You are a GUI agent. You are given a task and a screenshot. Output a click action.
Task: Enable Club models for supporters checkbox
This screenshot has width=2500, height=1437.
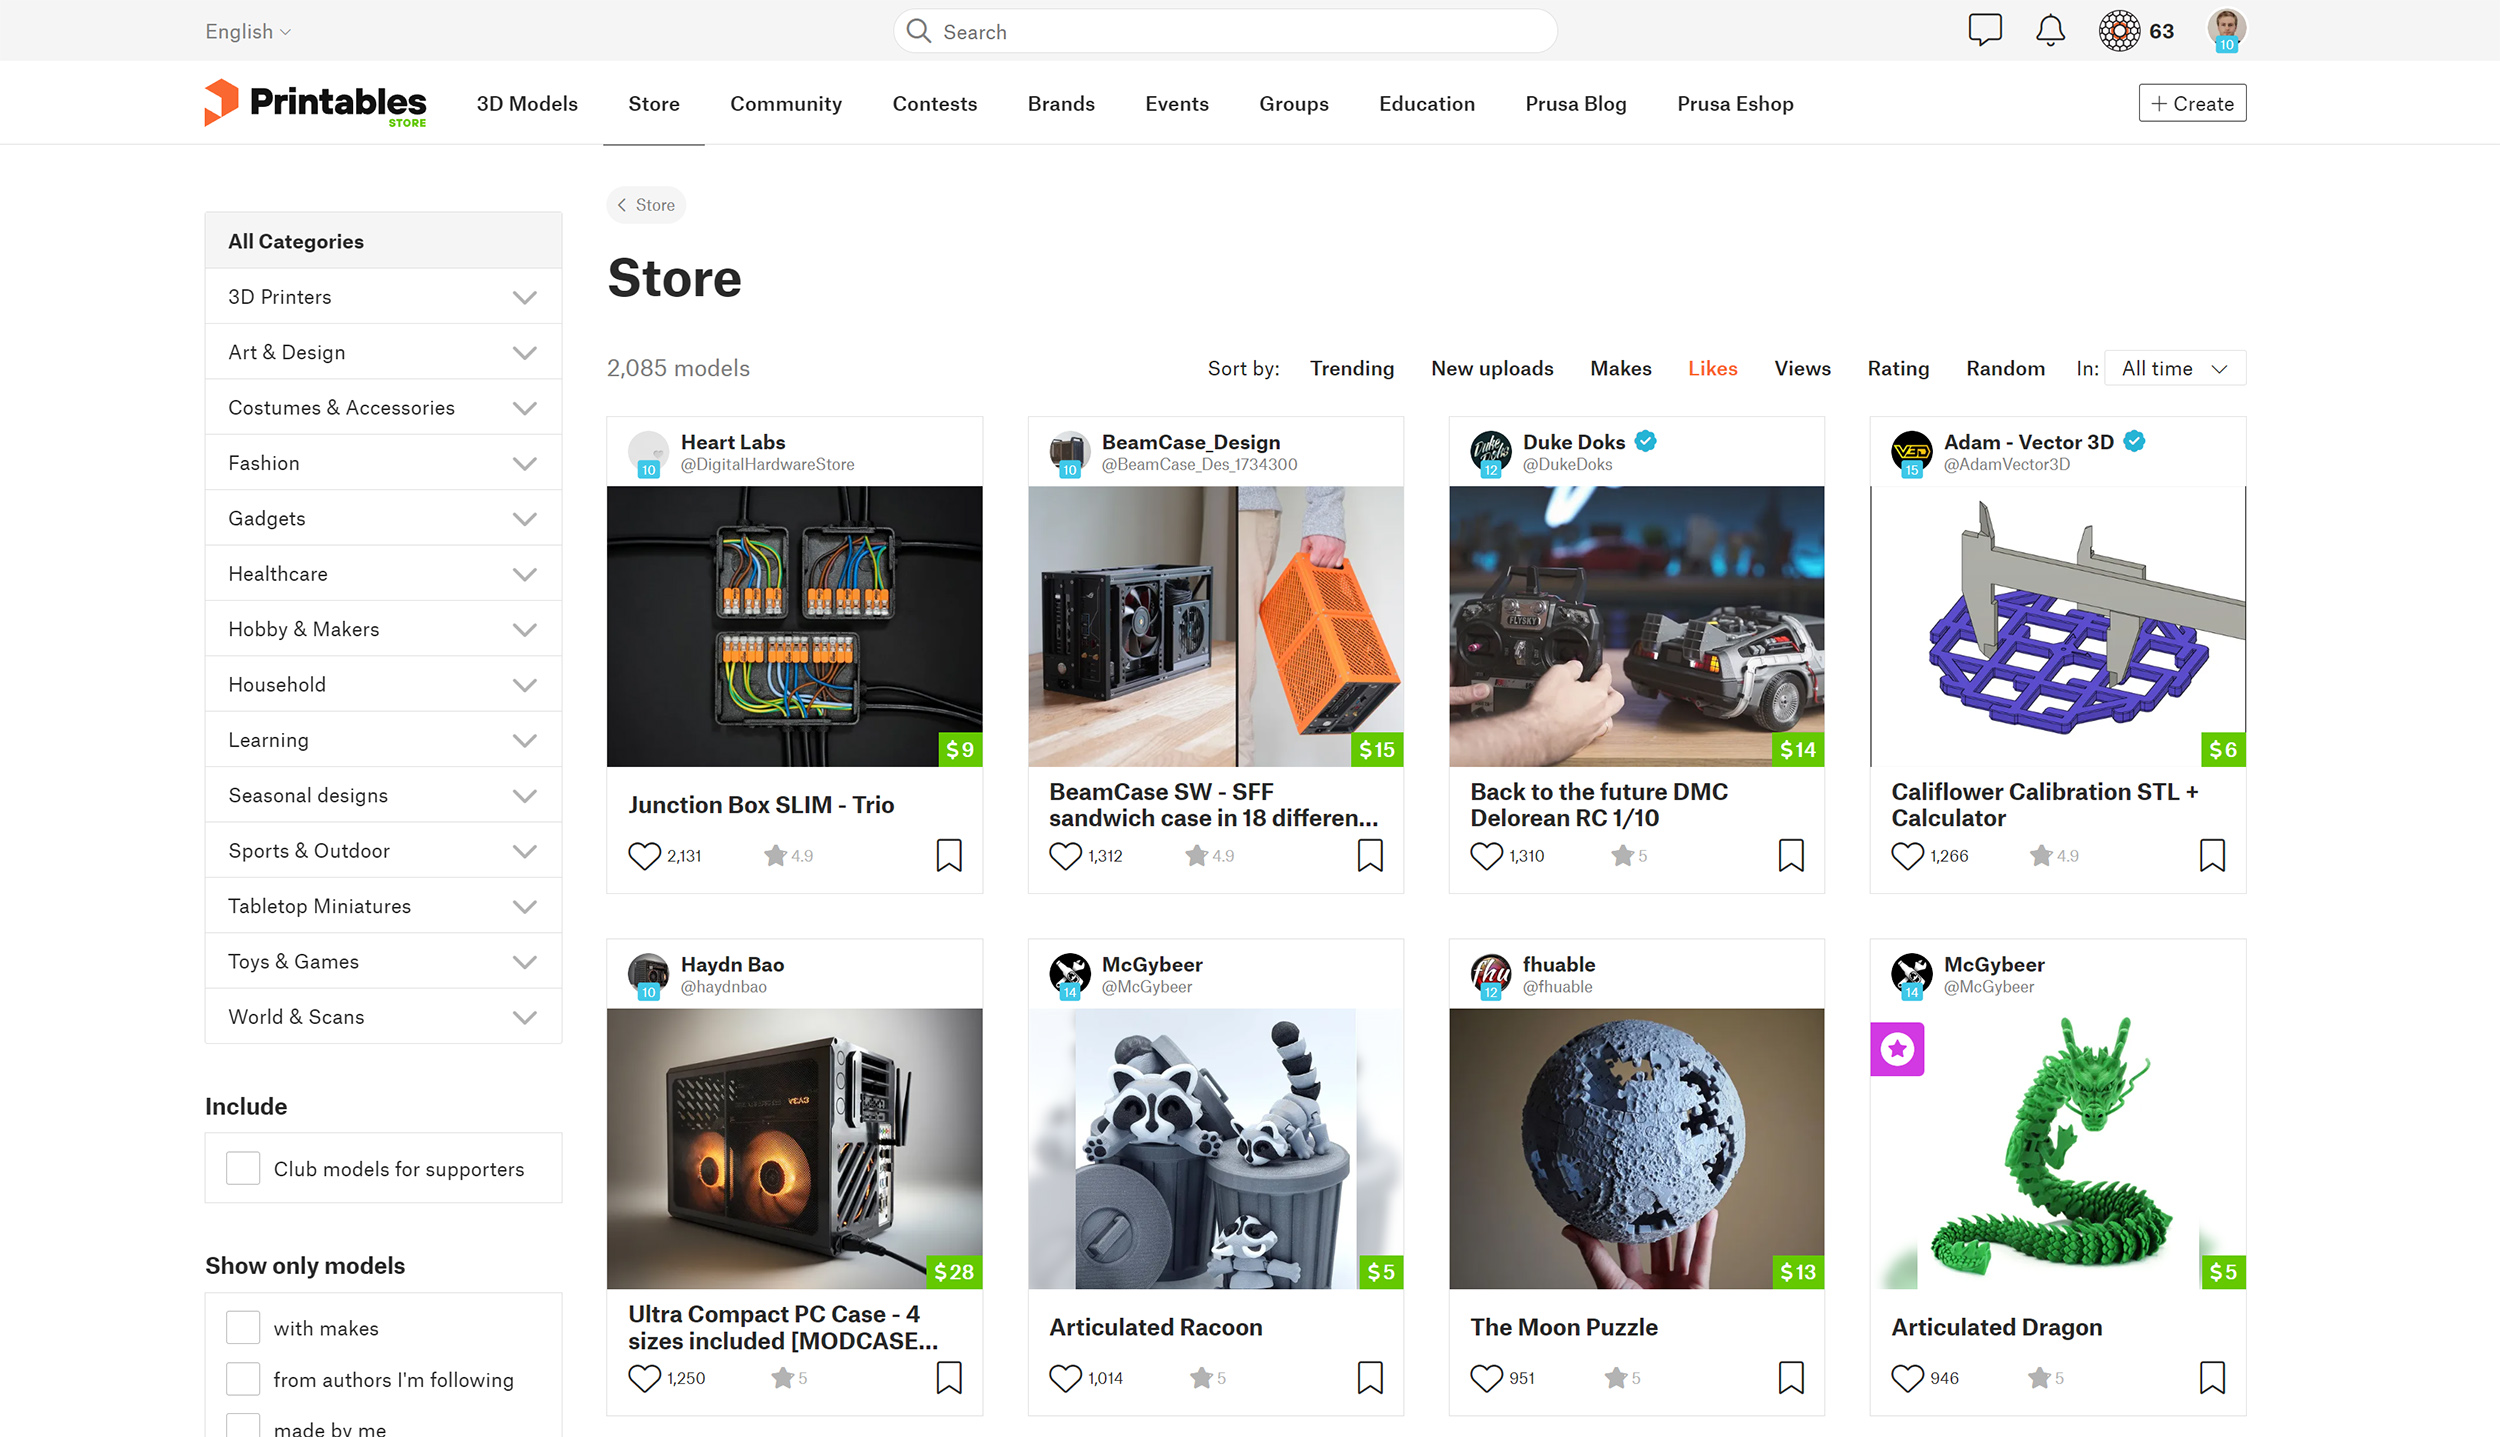click(243, 1168)
